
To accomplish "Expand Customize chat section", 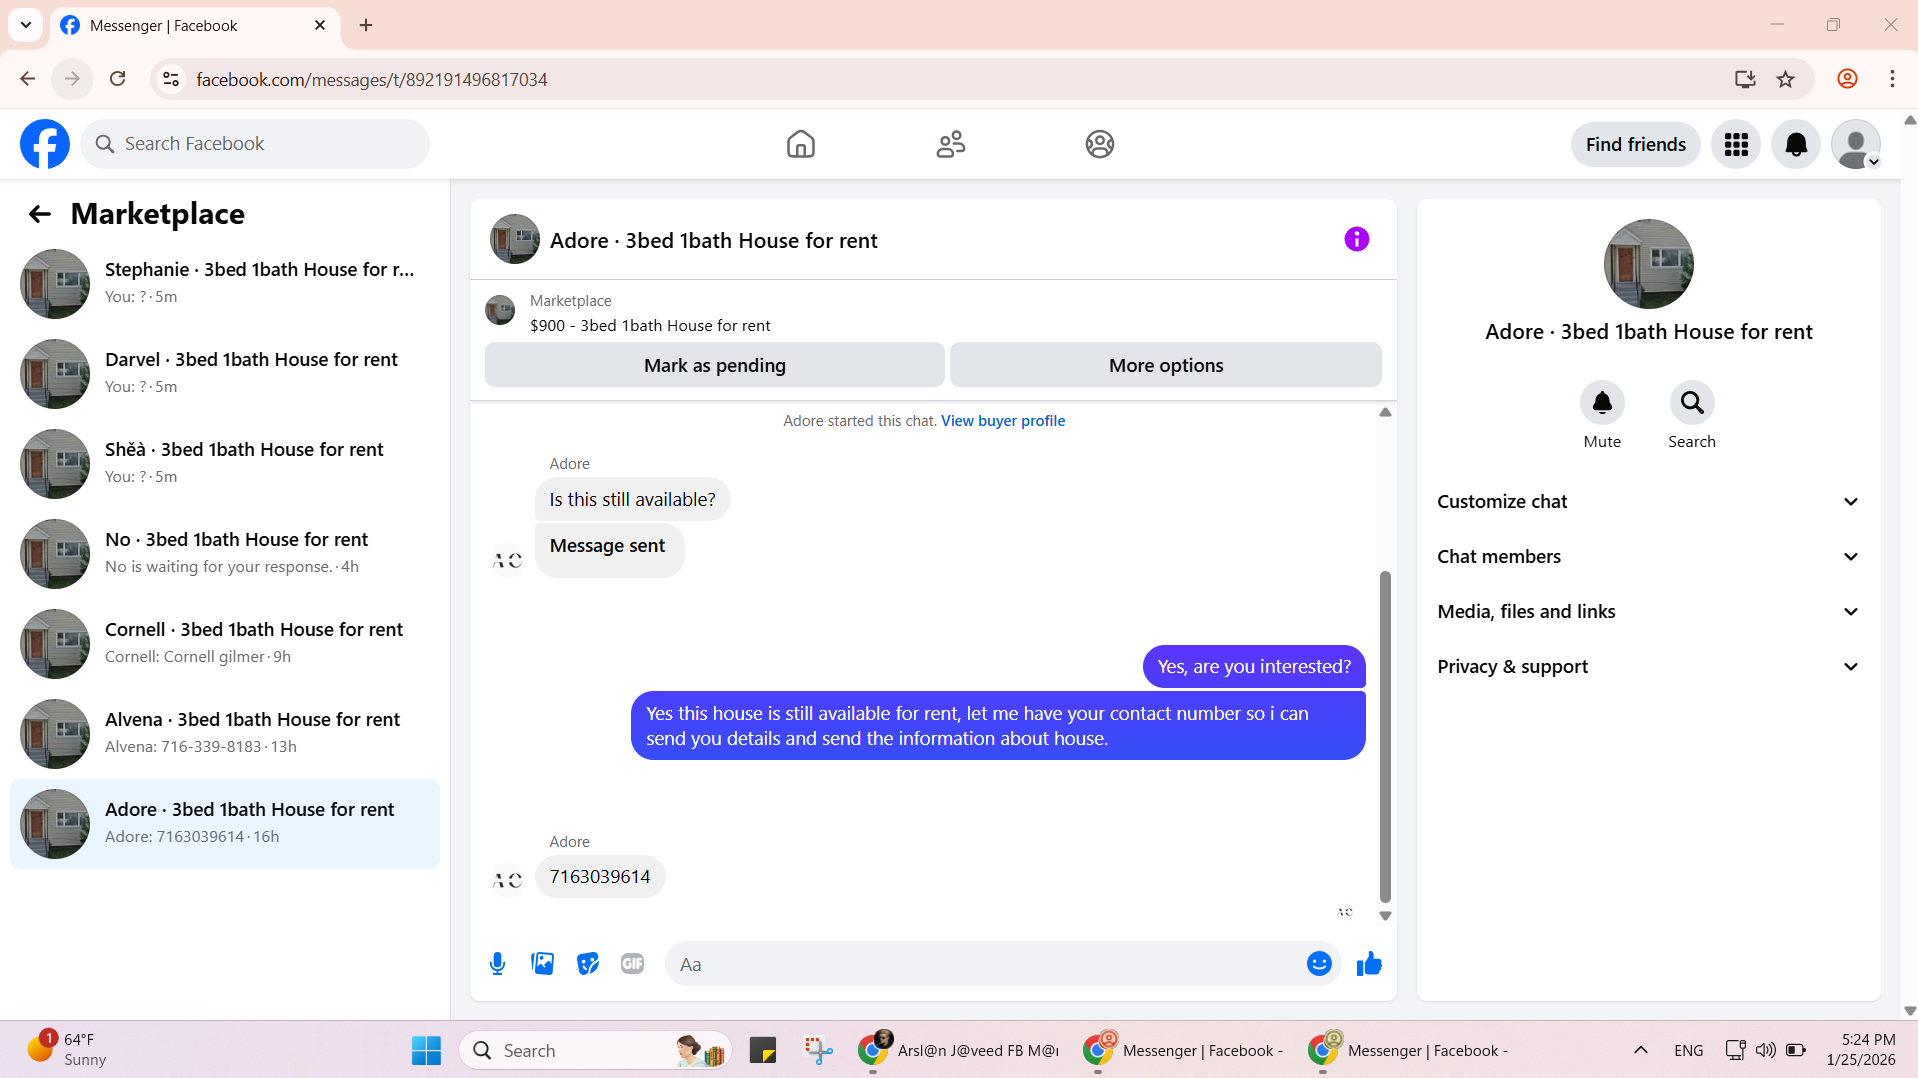I will [1648, 502].
